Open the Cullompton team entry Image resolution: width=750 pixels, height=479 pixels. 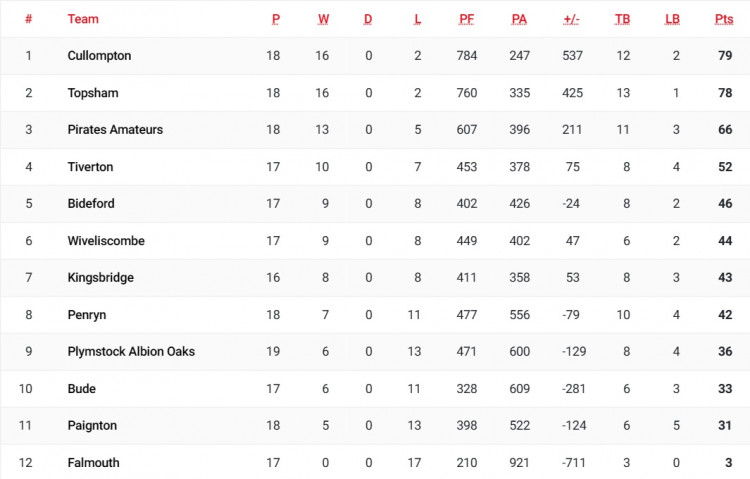tap(99, 56)
